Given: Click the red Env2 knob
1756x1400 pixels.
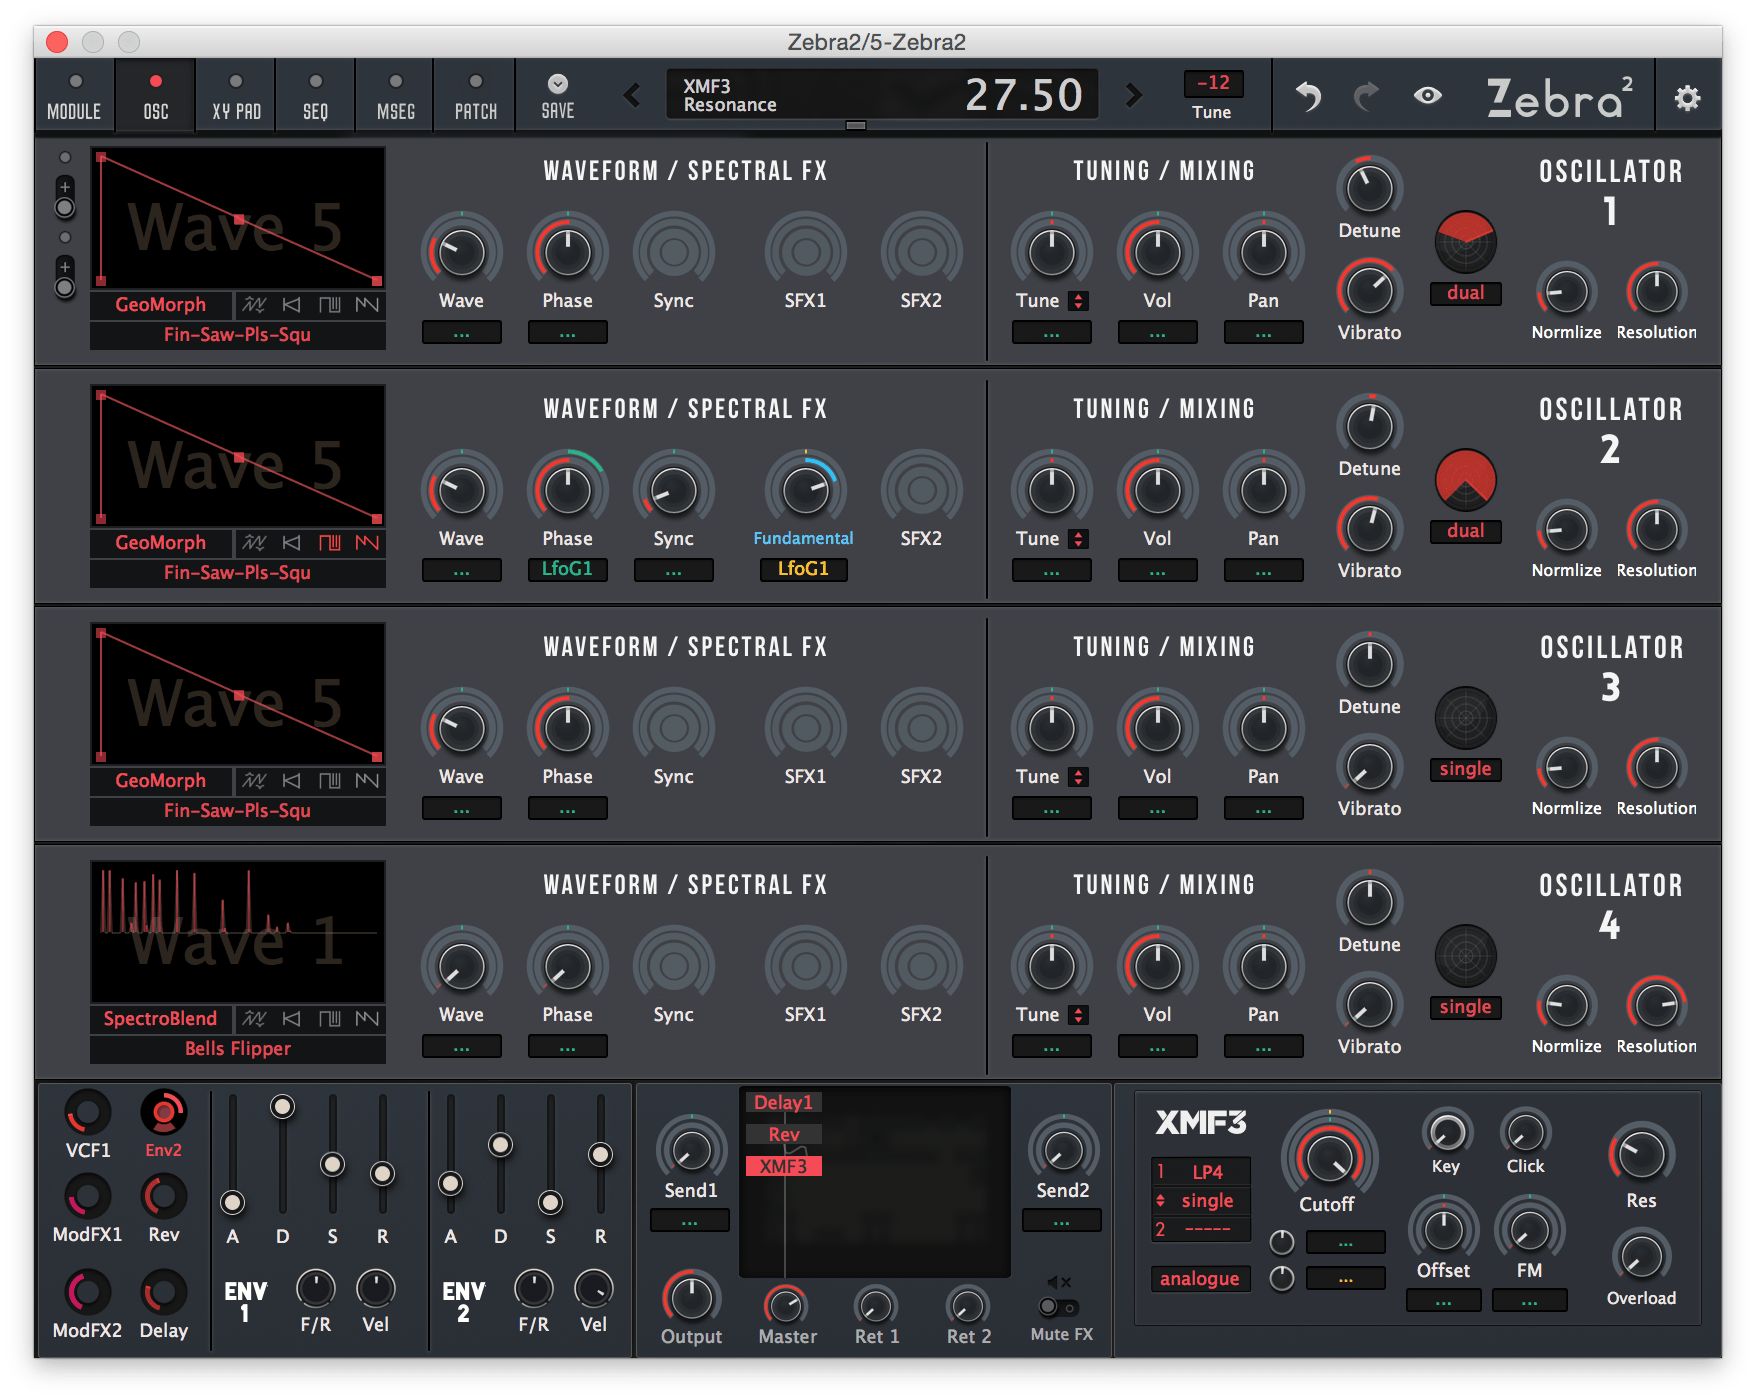Looking at the screenshot, I should point(164,1112).
